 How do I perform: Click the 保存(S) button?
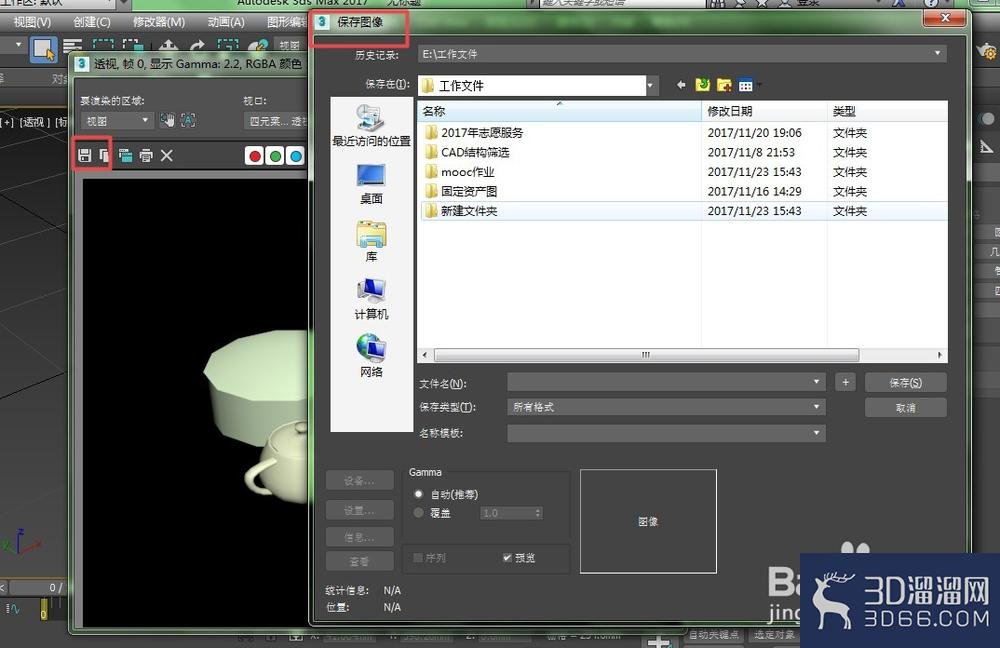point(906,383)
